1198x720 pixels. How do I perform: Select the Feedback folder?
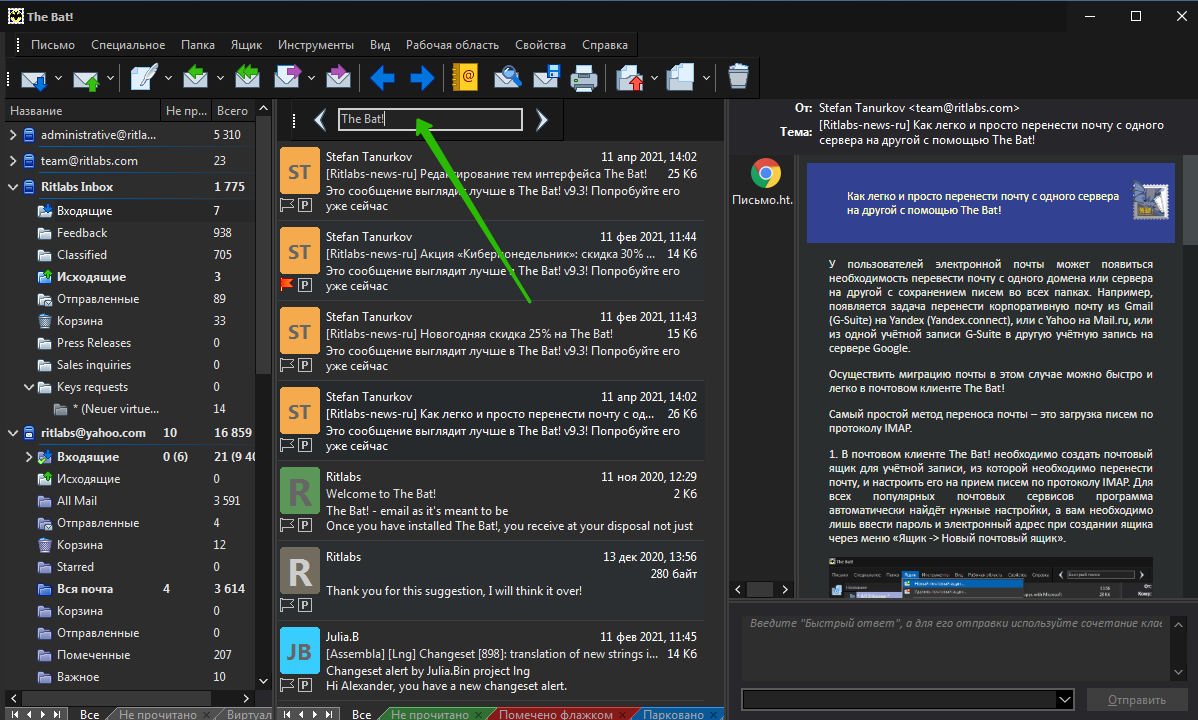coord(82,232)
